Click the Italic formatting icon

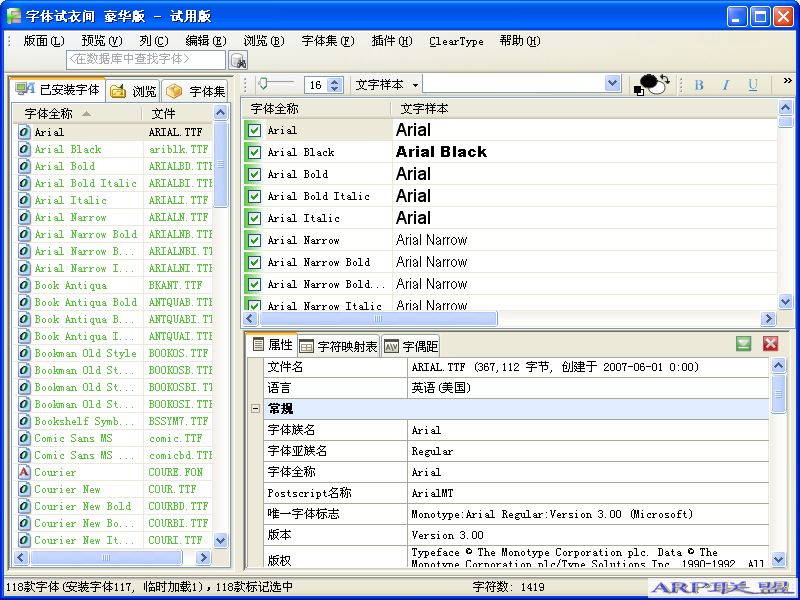[726, 85]
